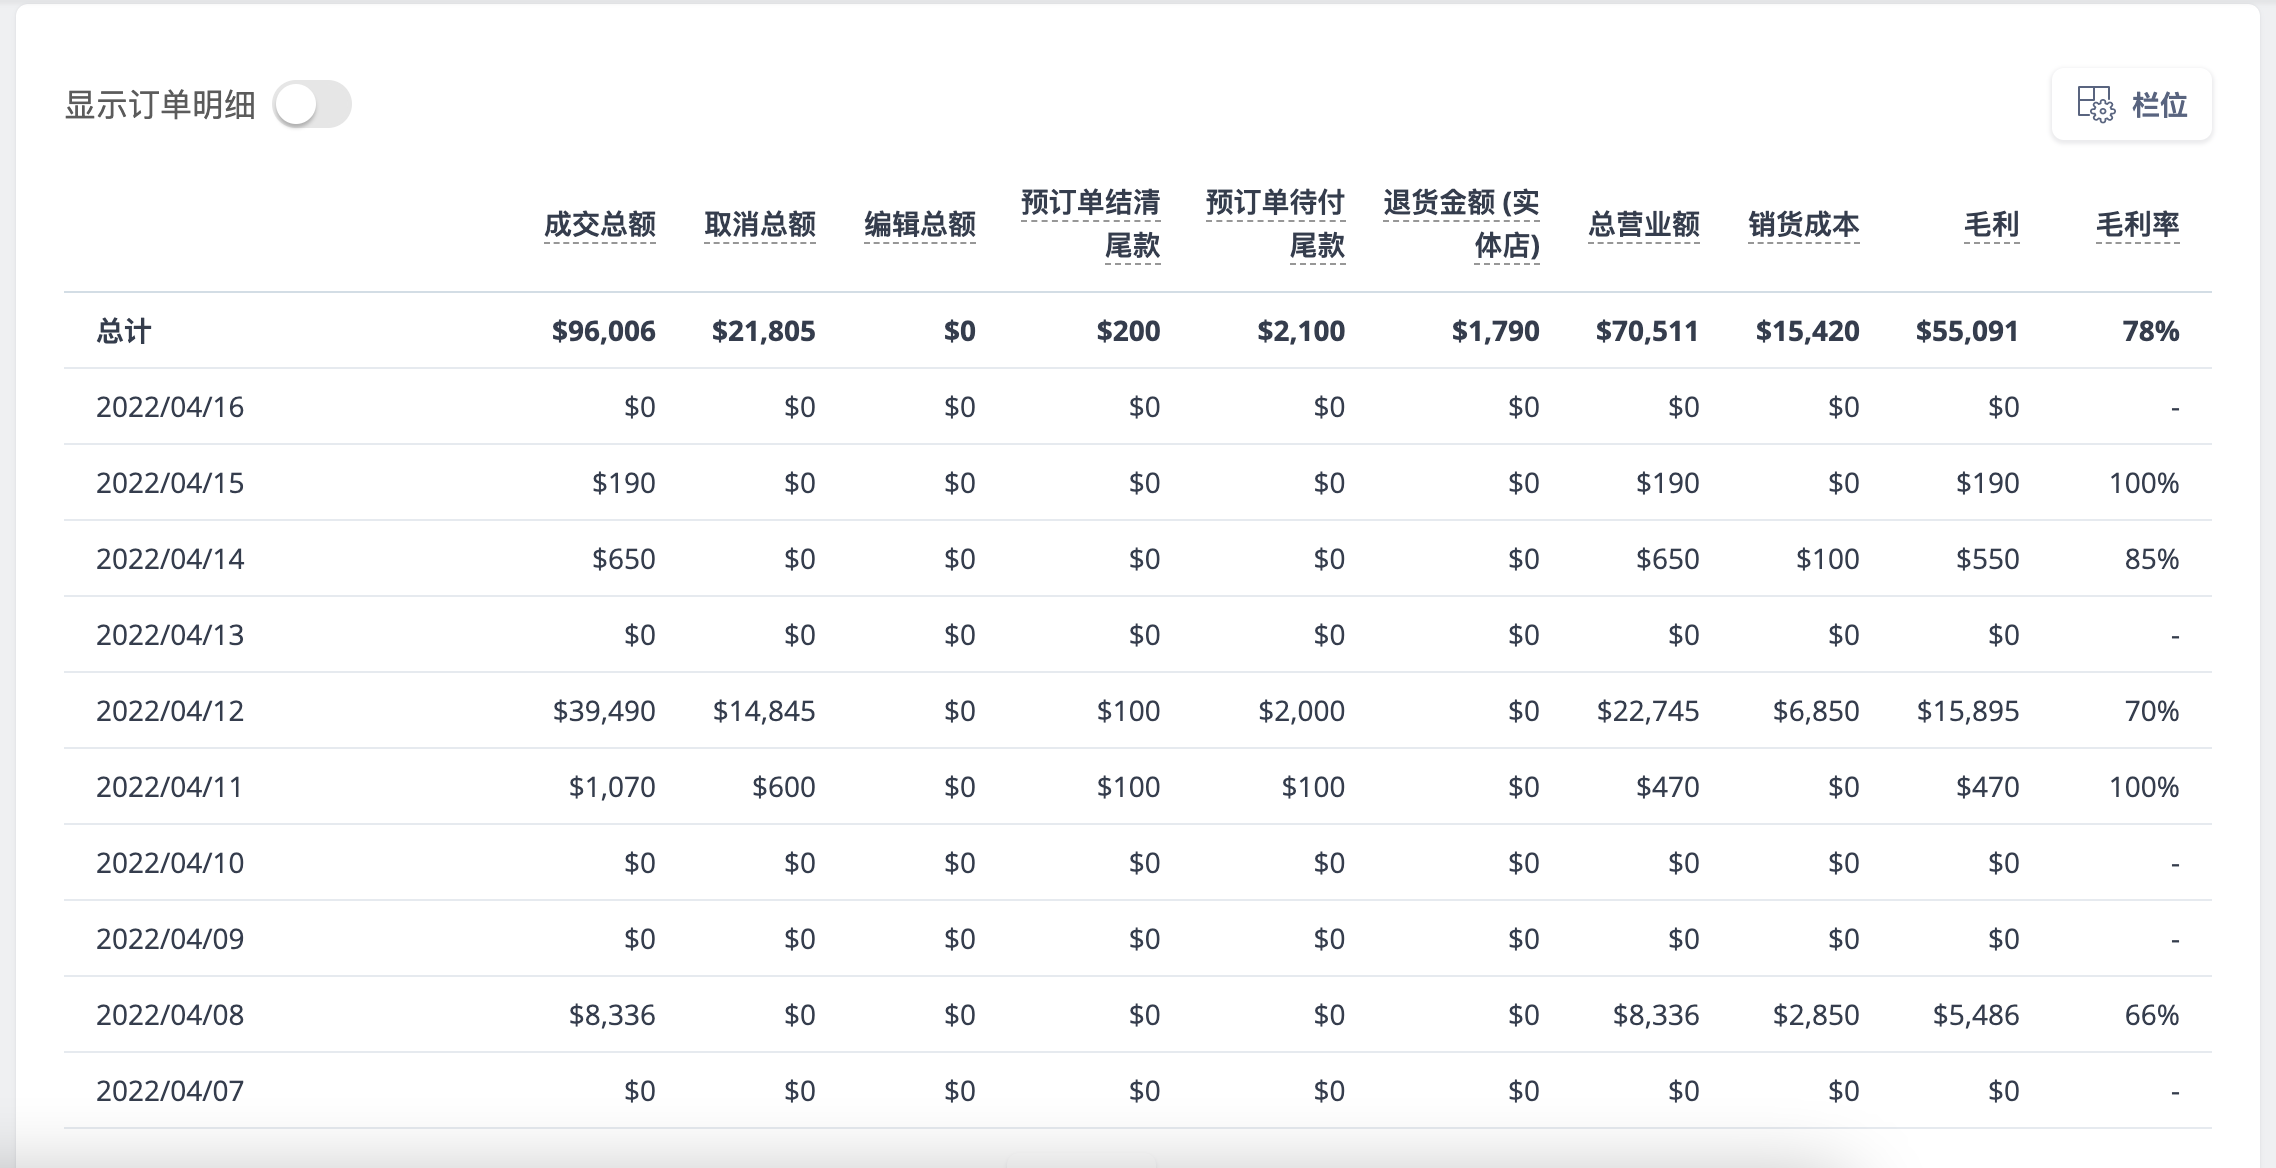
Task: Click the 编辑总额 column header
Action: pyautogui.click(x=920, y=224)
